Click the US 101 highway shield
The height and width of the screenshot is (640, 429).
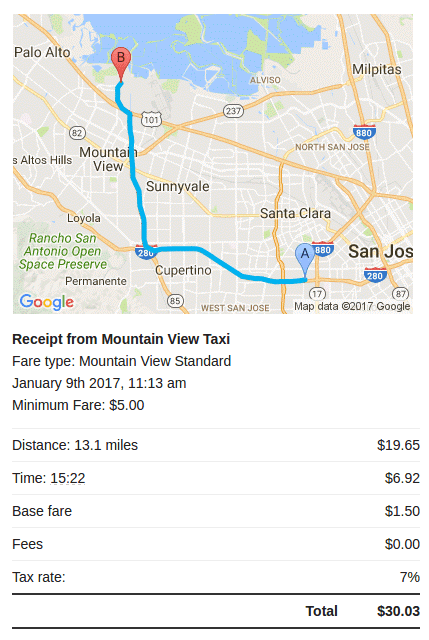(151, 119)
